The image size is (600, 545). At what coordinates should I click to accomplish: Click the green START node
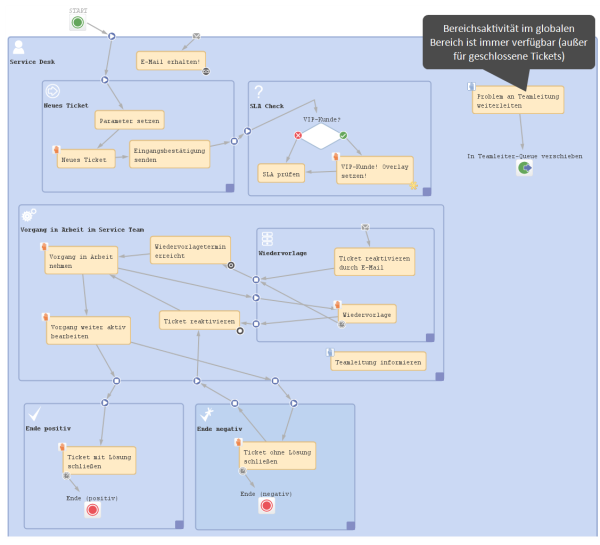78,22
